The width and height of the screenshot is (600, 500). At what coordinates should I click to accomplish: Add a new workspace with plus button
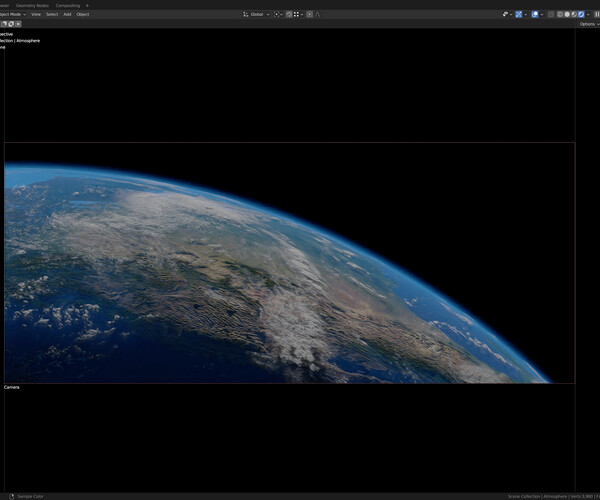tap(87, 5)
